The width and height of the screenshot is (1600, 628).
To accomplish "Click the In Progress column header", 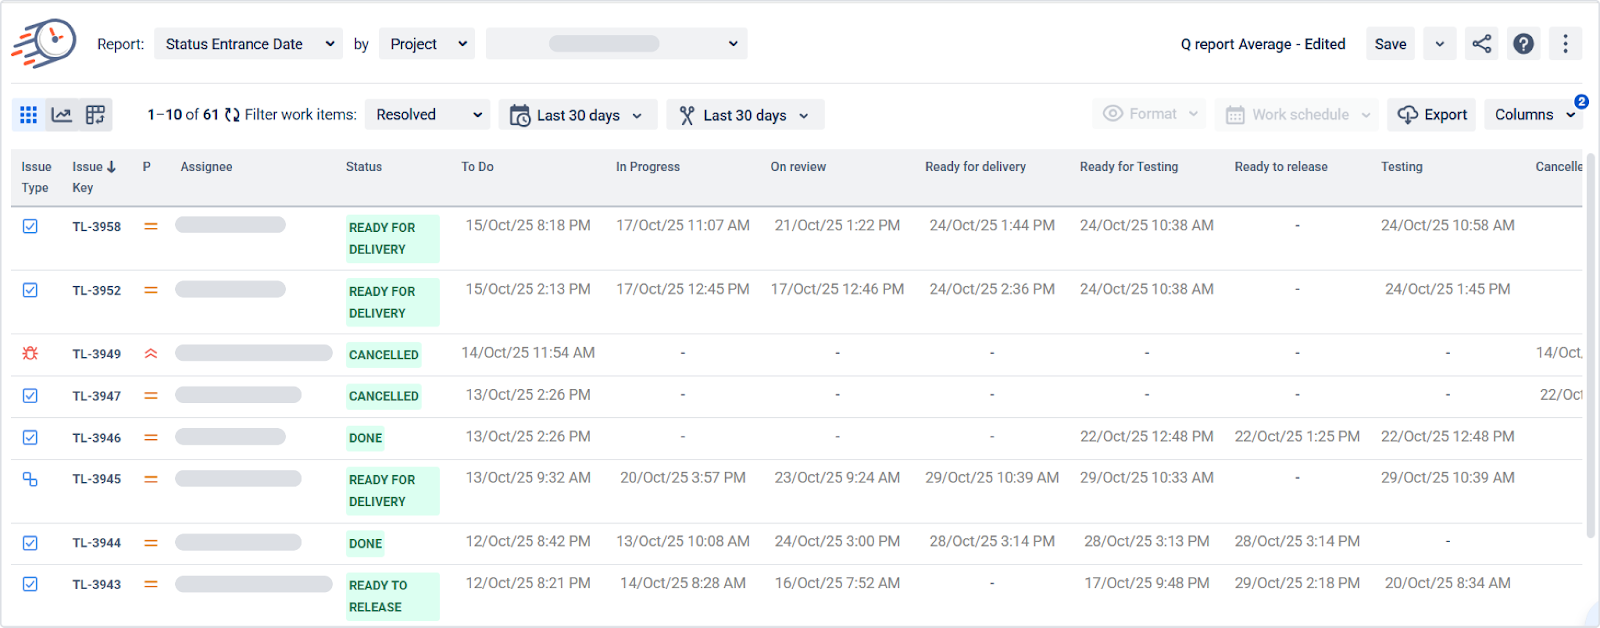I will pos(648,167).
